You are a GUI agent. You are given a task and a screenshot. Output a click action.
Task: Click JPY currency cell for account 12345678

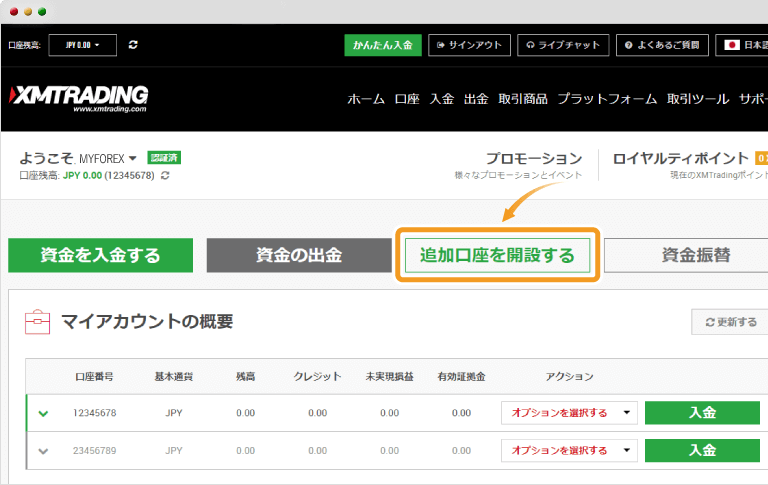174,413
